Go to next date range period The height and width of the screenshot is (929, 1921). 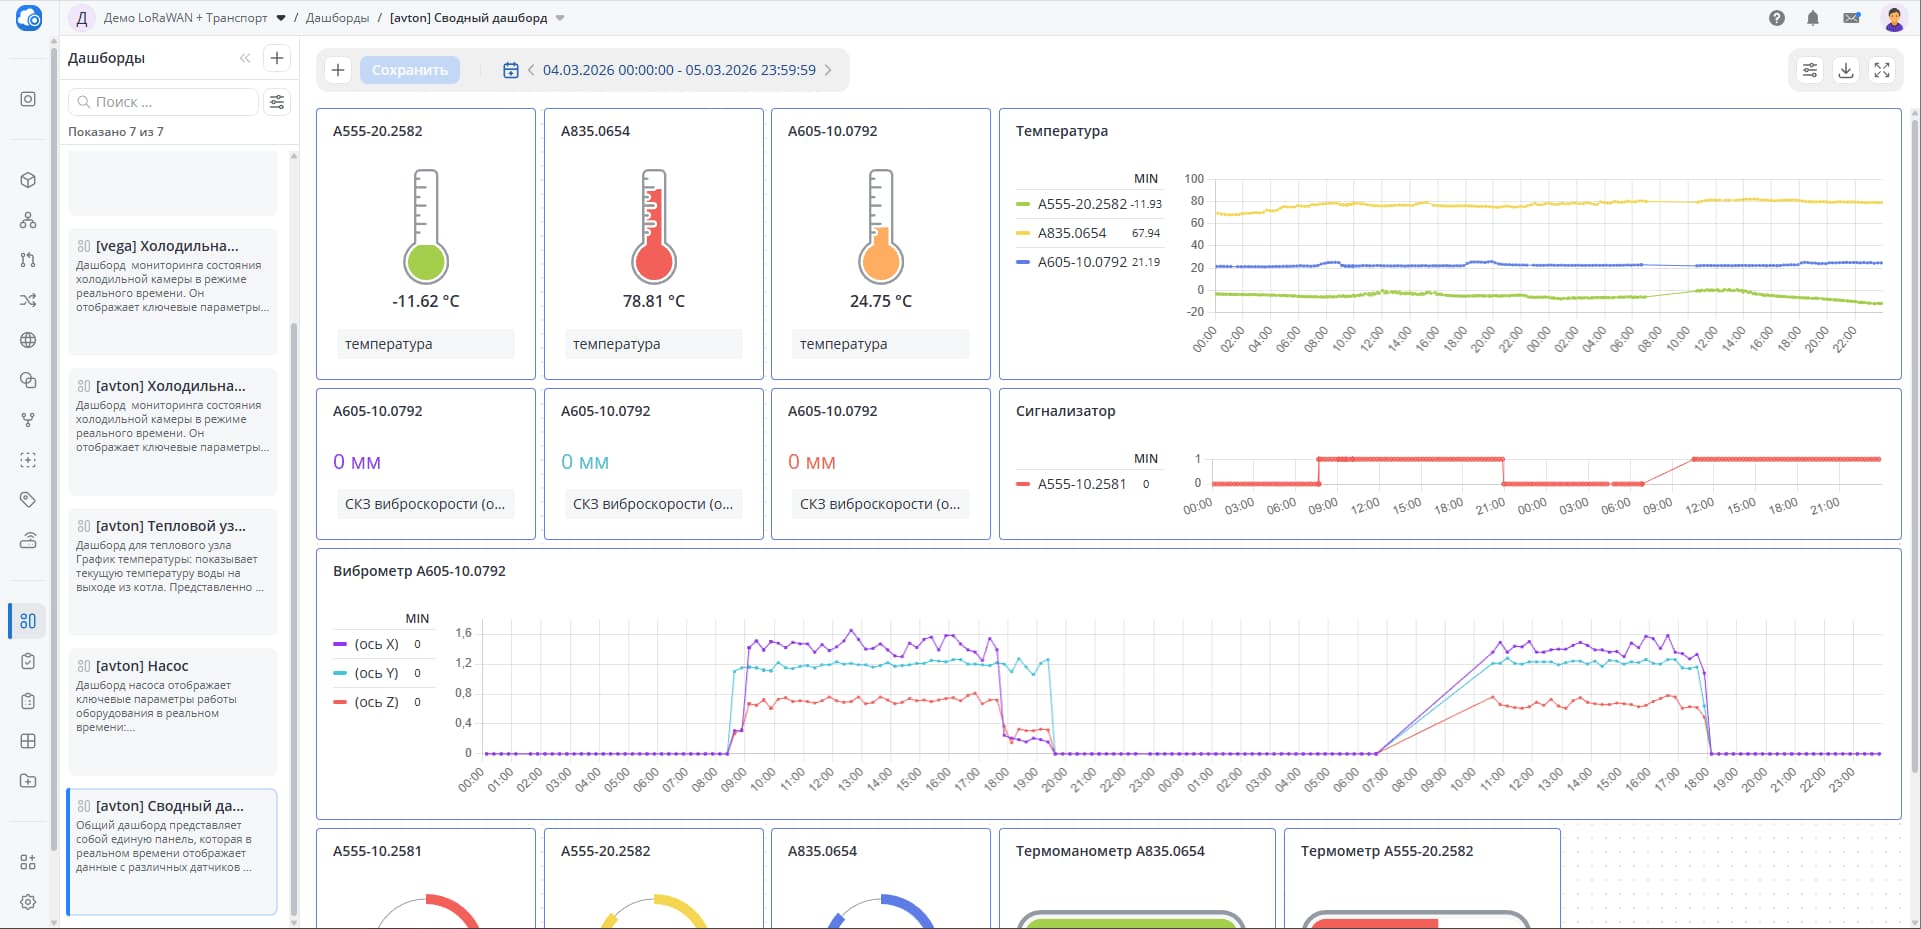tap(828, 70)
